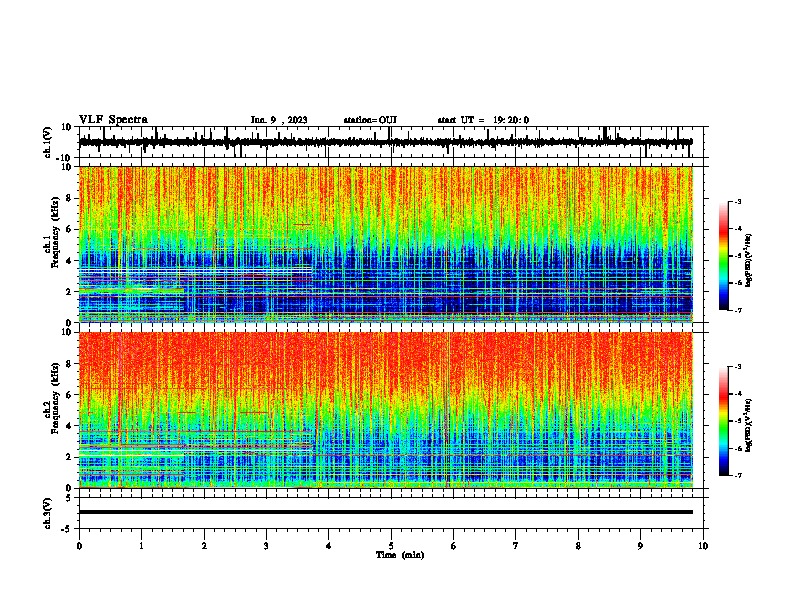Click the ch.1 voltage waveform trace
Viewport: 792px width, 612px height.
point(386,142)
